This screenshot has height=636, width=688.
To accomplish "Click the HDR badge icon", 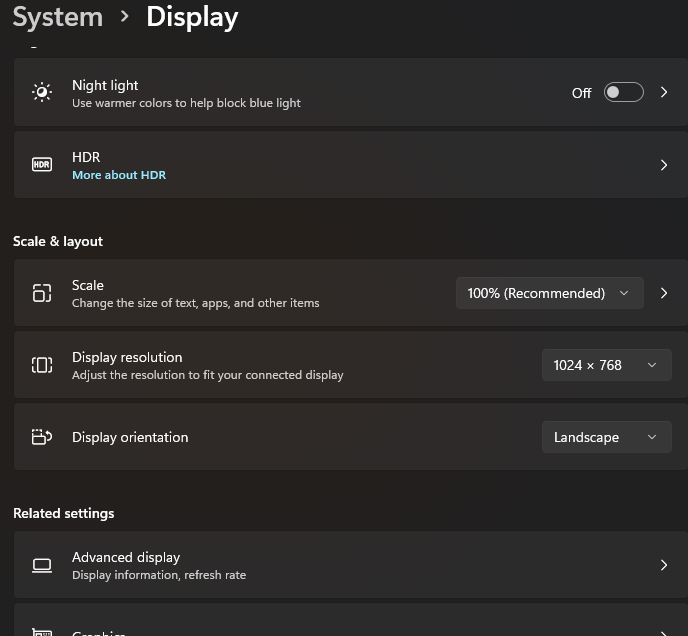I will click(42, 165).
